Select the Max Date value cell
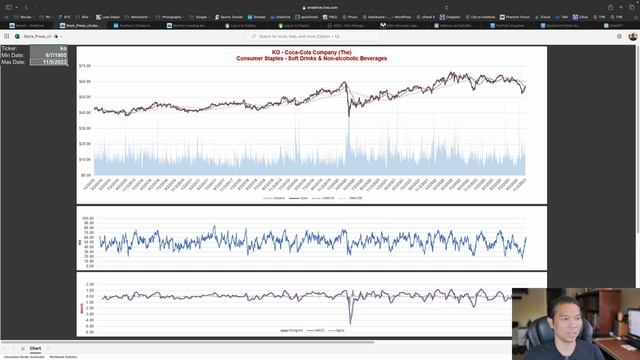 pyautogui.click(x=49, y=62)
